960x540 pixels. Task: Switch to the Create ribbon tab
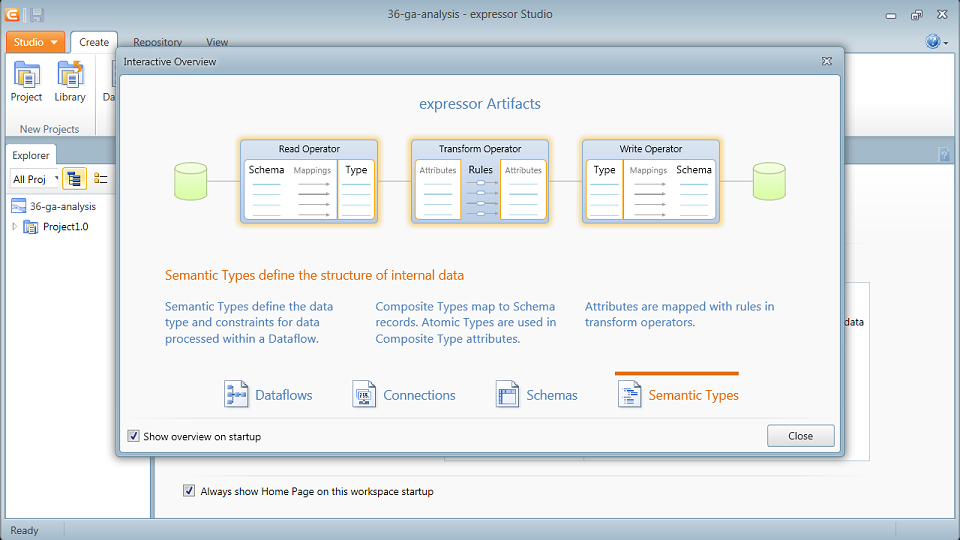point(94,42)
